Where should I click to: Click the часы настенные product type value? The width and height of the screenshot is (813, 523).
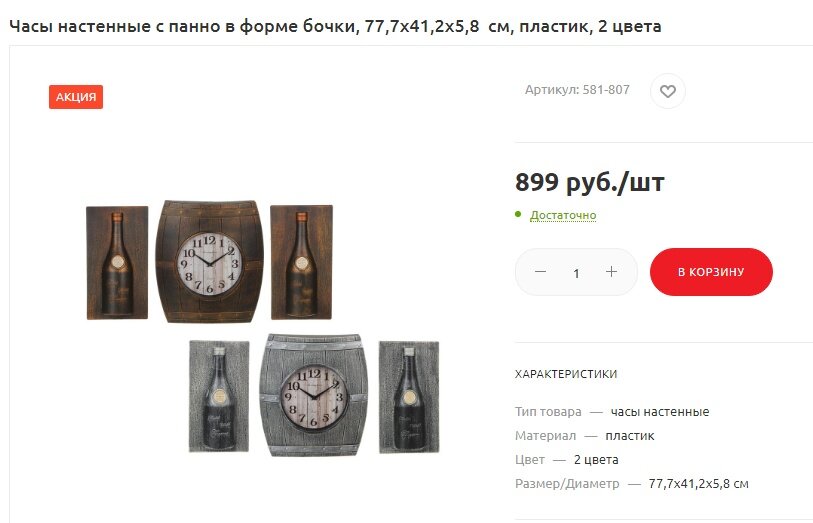(660, 412)
